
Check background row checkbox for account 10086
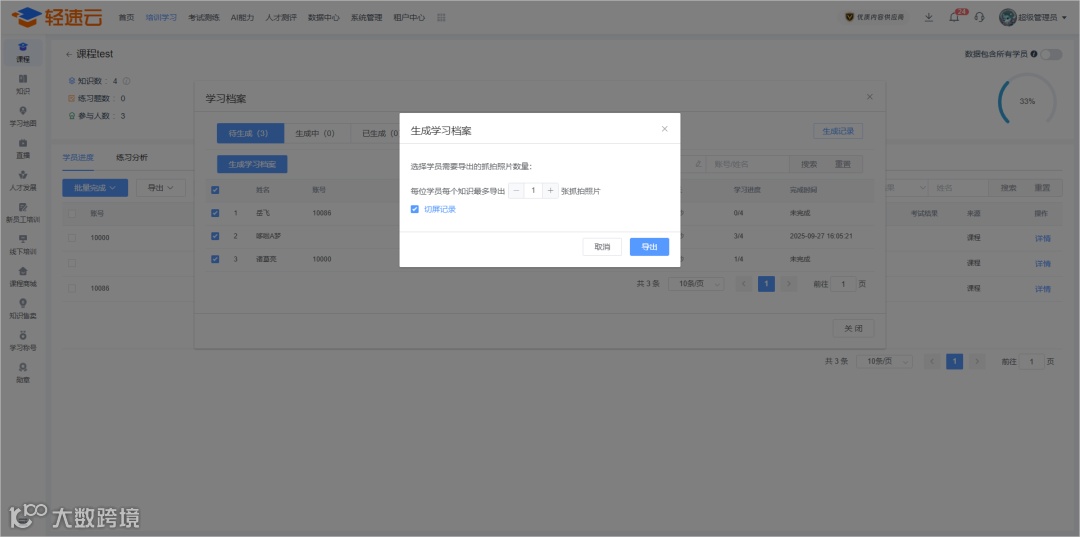[72, 288]
